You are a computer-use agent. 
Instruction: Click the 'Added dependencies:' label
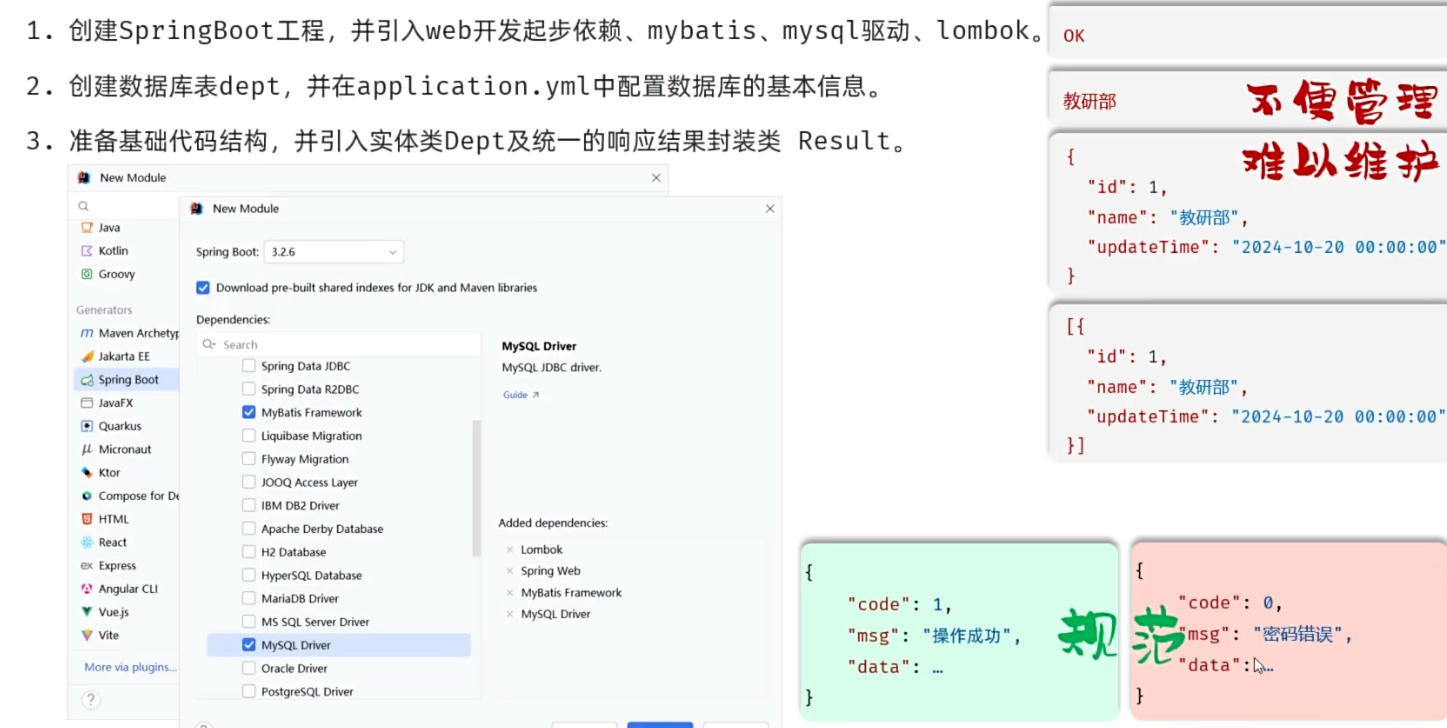click(x=553, y=523)
